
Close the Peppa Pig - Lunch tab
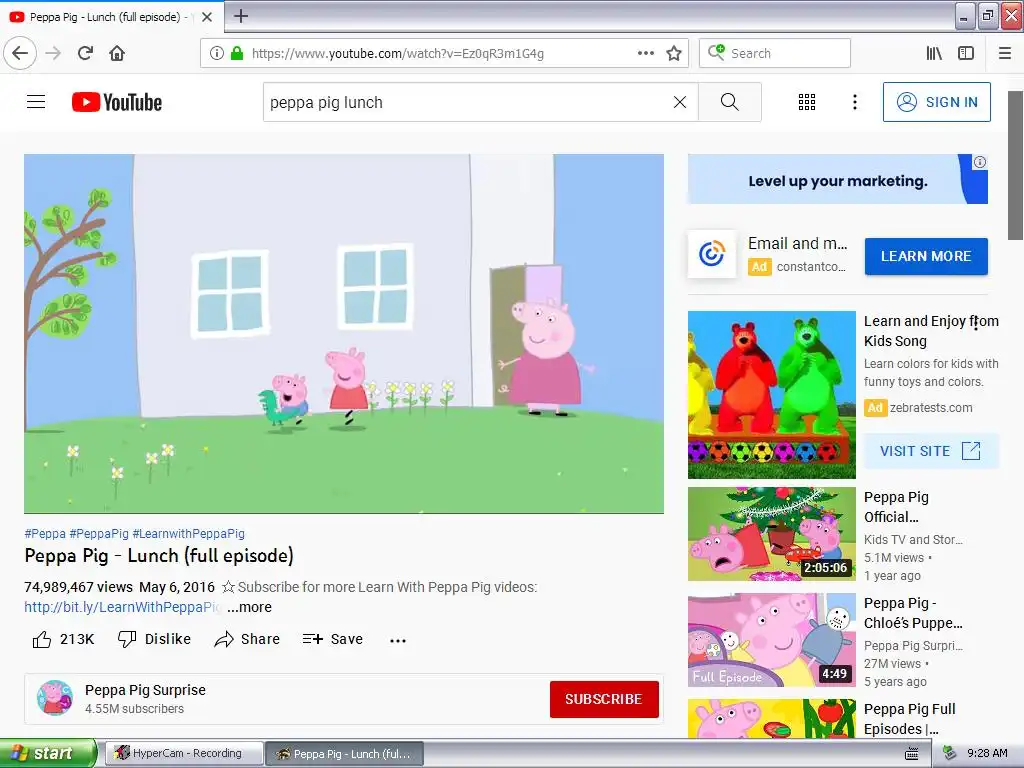coord(207,17)
